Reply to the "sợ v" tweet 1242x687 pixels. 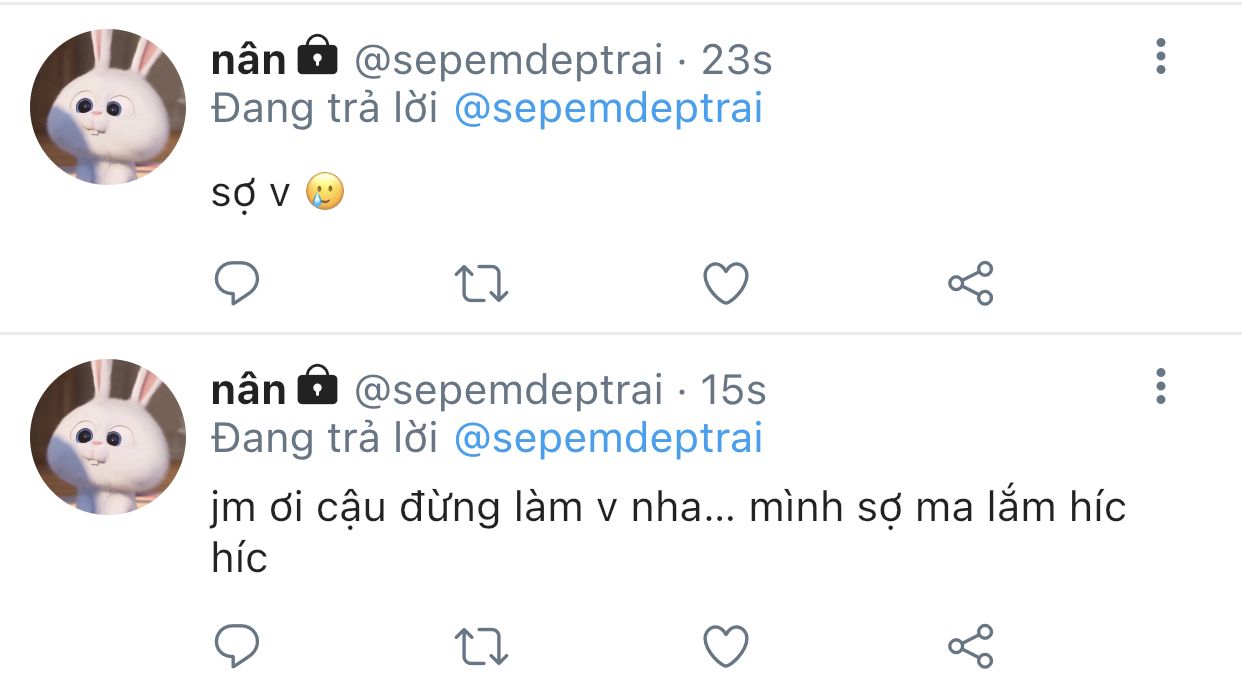click(x=237, y=284)
